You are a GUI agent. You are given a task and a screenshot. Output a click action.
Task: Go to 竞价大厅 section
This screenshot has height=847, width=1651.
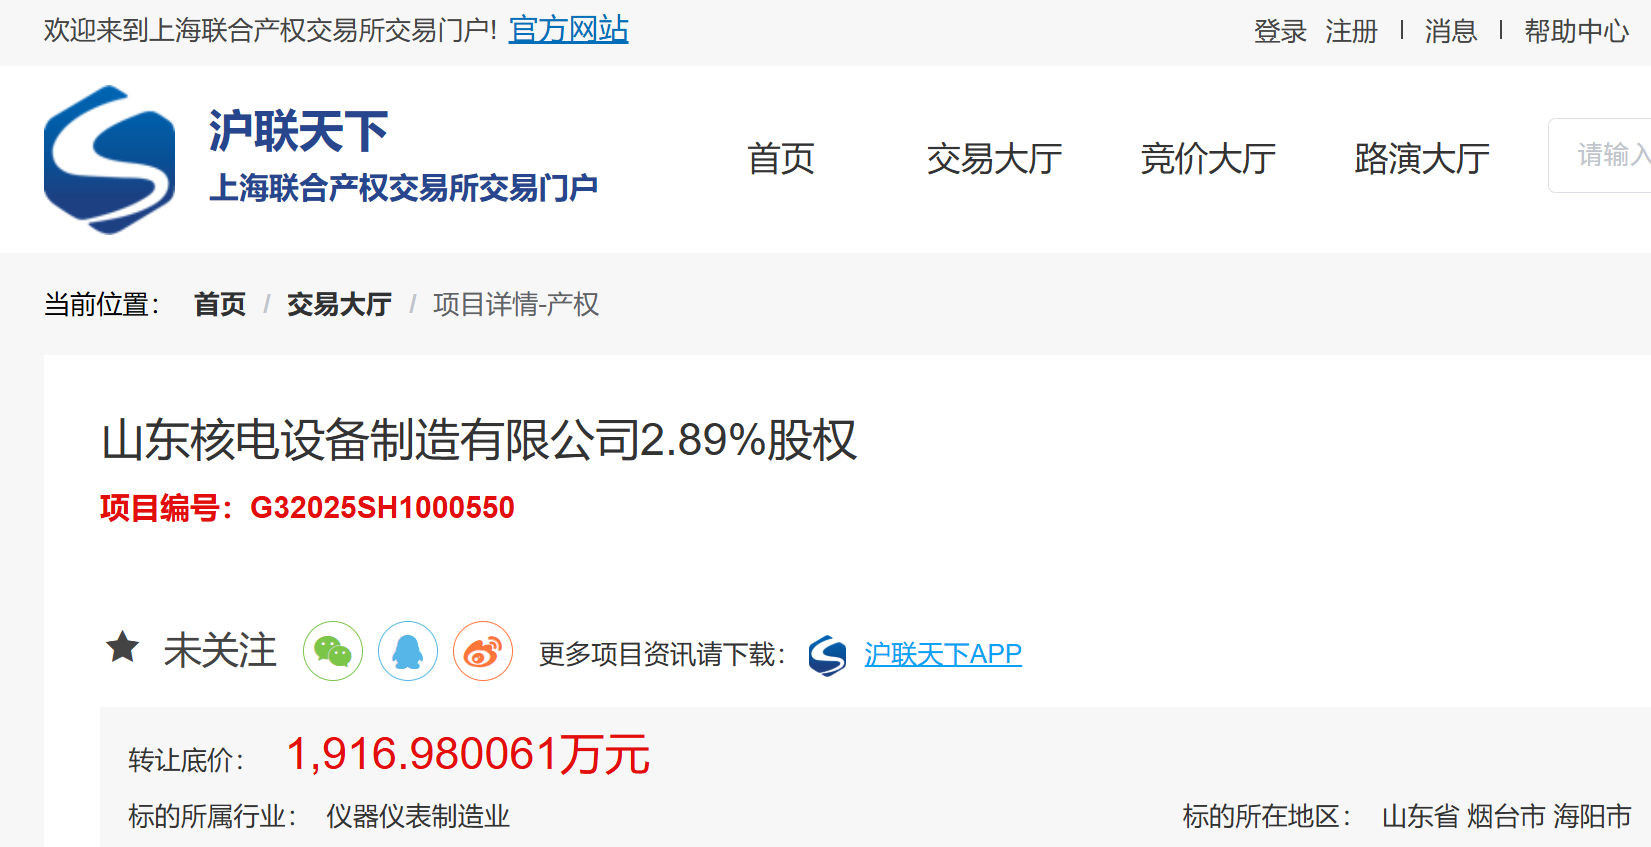point(1208,159)
